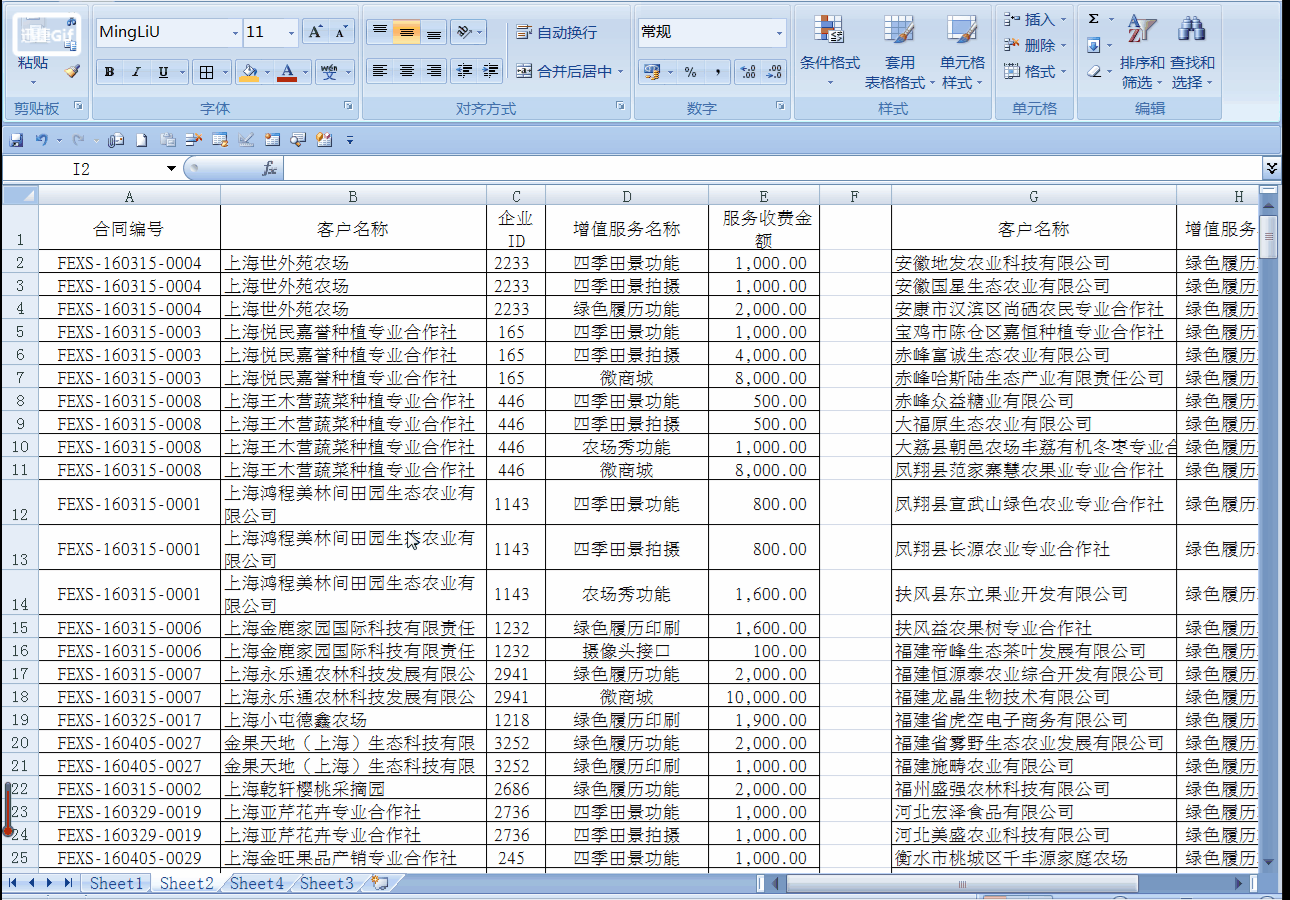Open the 常规 number format dropdown
The height and width of the screenshot is (900, 1290).
point(780,33)
